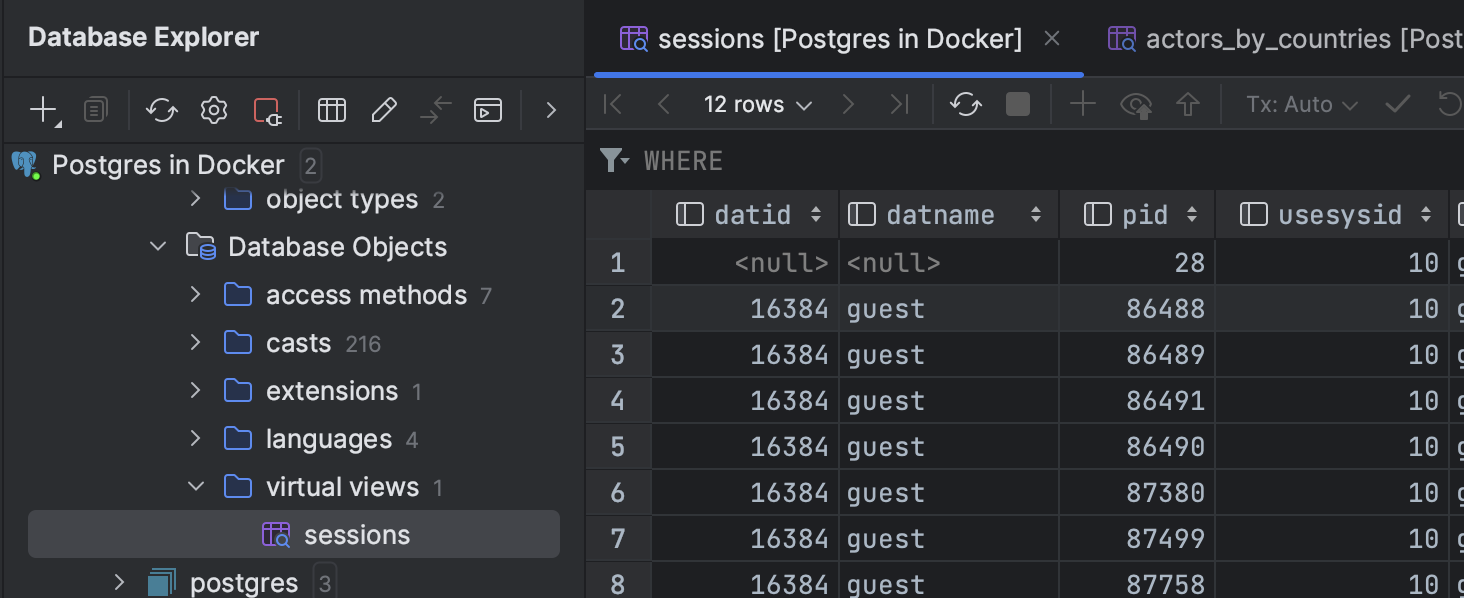Open Data Source Properties gear icon
Viewport: 1464px width, 598px height.
tap(214, 110)
